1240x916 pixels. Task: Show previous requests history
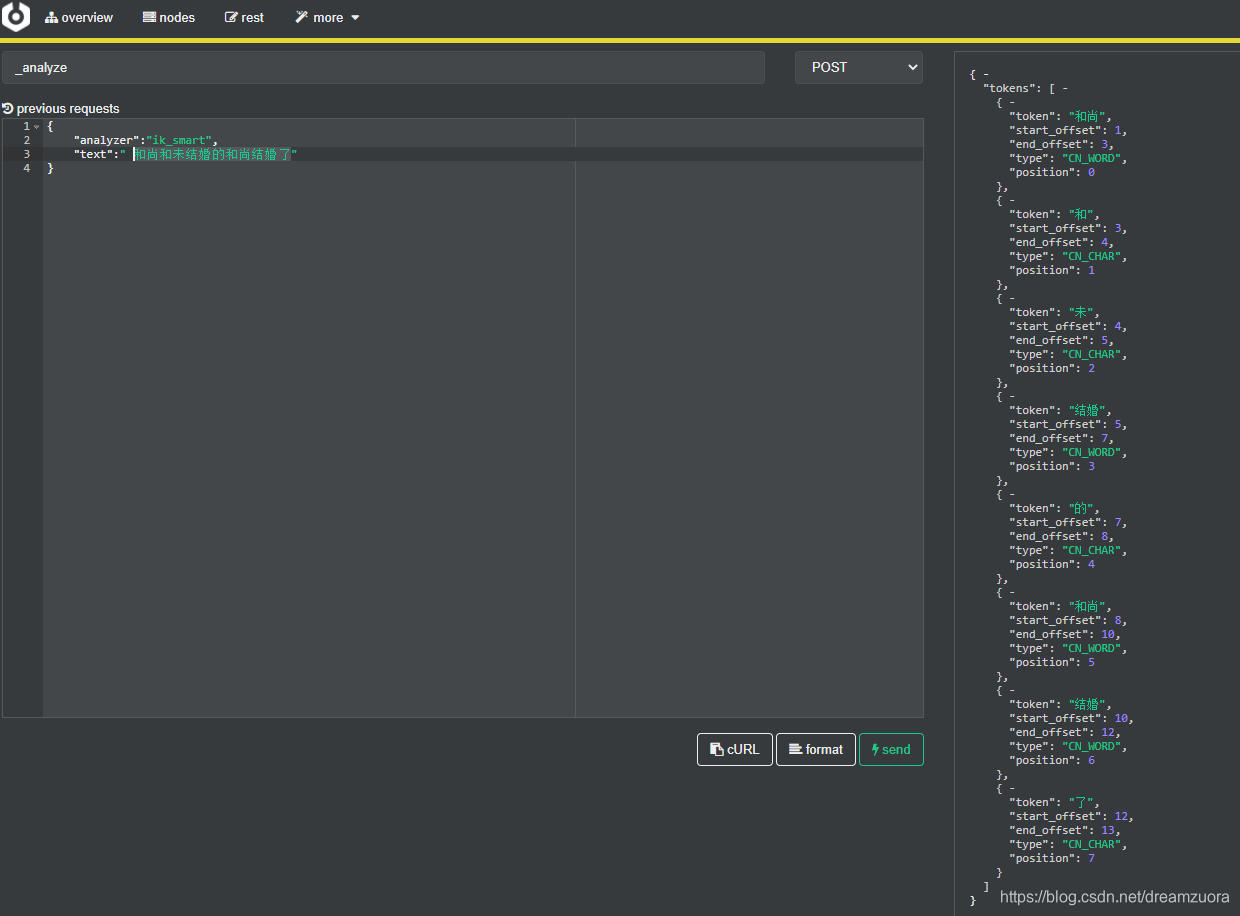tap(61, 108)
